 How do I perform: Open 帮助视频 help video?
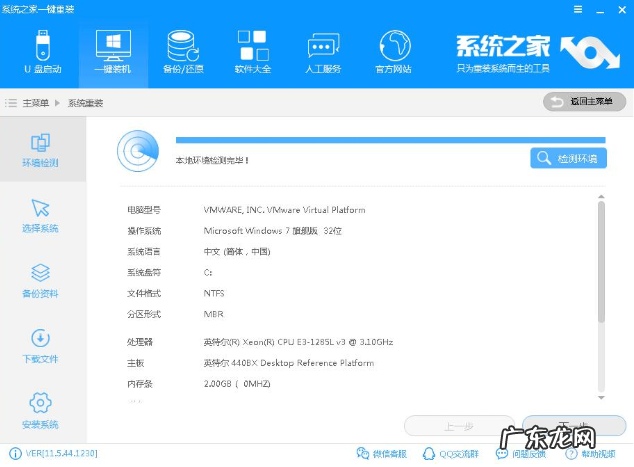tap(590, 454)
